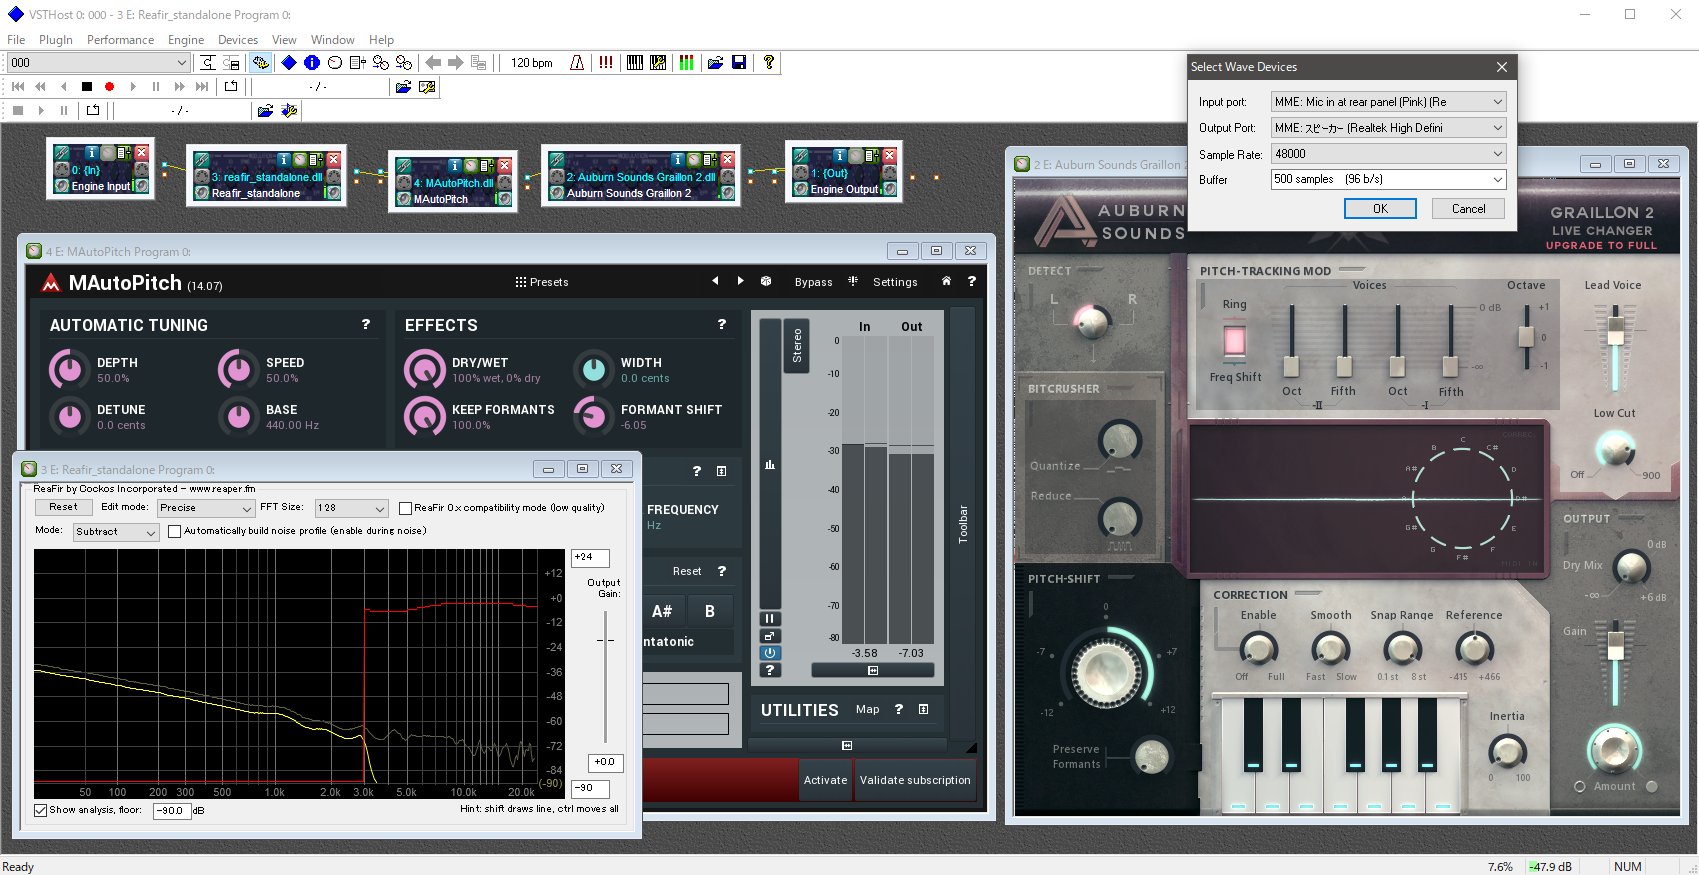Open the PlugIn menu
The height and width of the screenshot is (875, 1699).
[56, 40]
